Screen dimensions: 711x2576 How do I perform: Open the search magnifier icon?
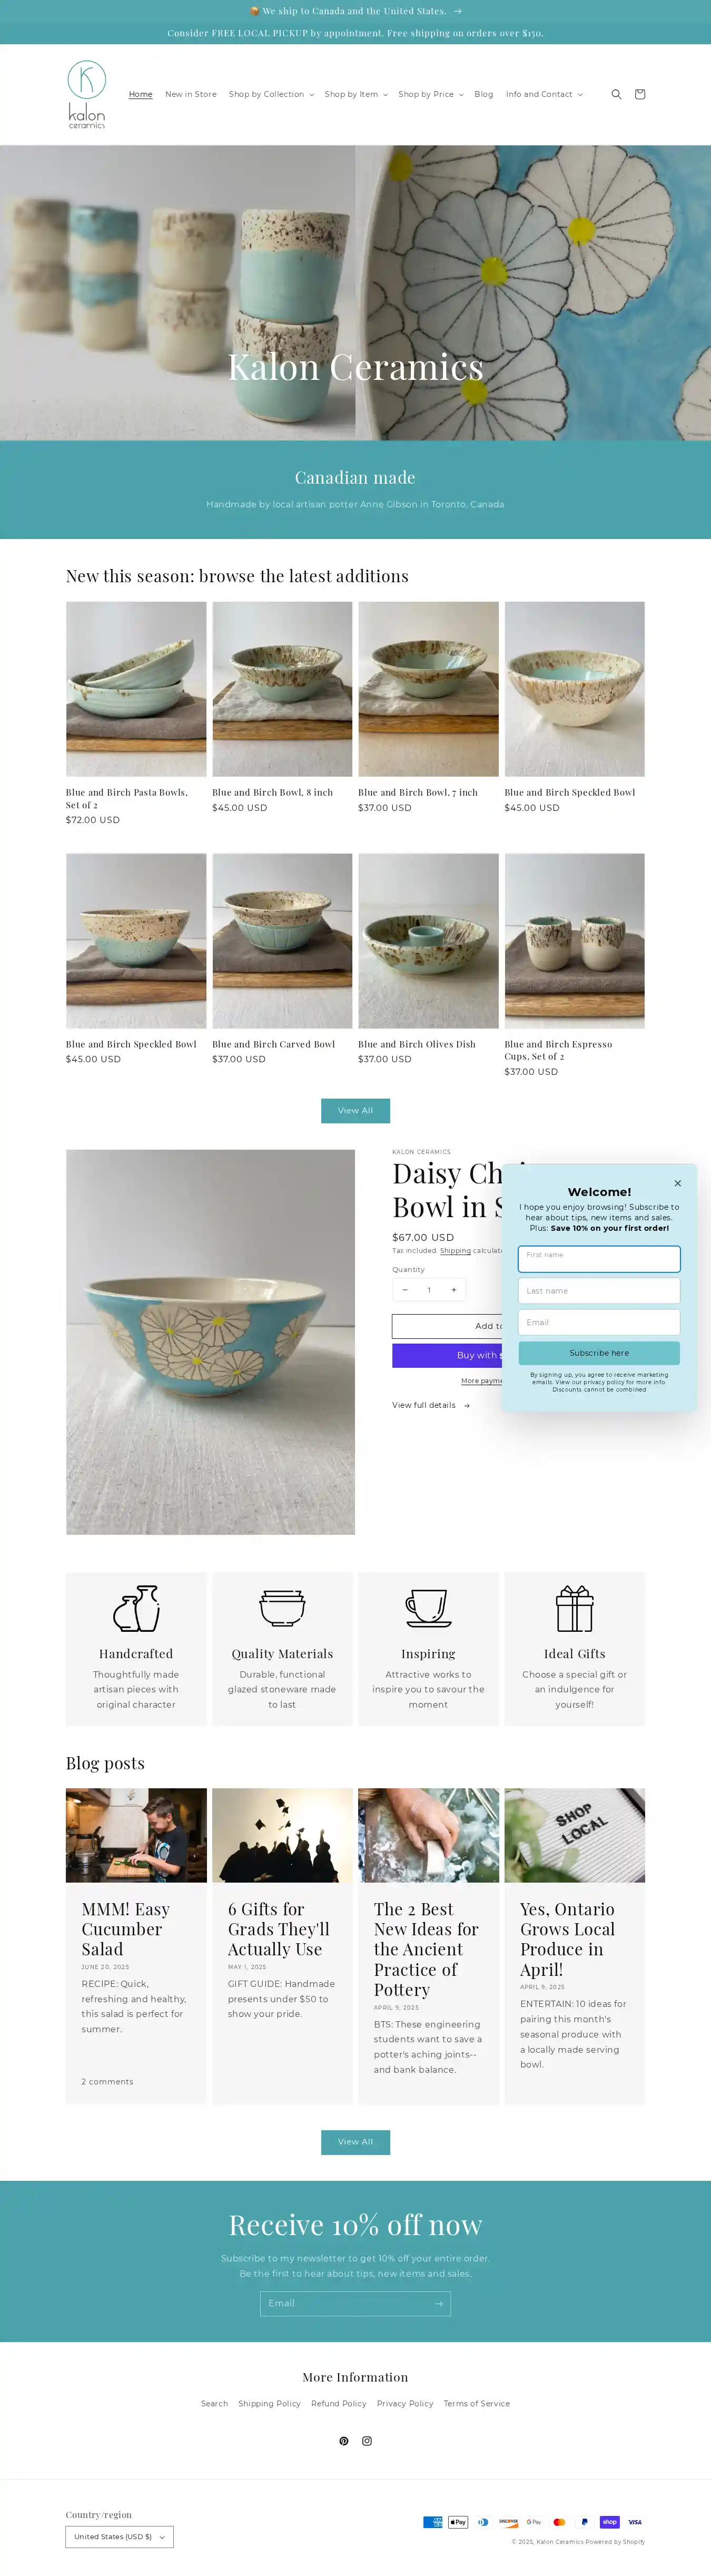tap(616, 94)
